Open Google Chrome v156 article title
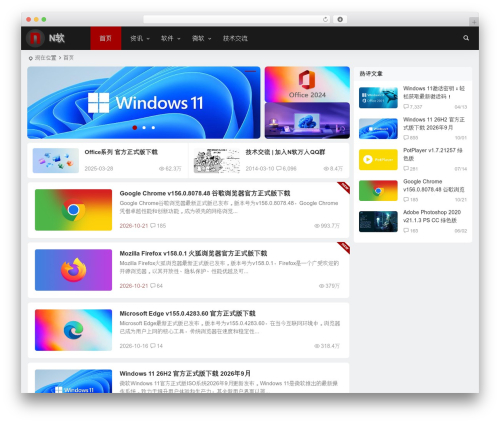 click(x=205, y=193)
